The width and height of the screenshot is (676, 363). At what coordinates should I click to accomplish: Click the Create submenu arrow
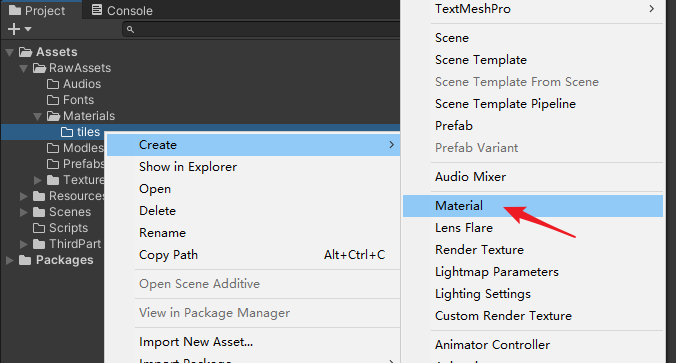(391, 145)
